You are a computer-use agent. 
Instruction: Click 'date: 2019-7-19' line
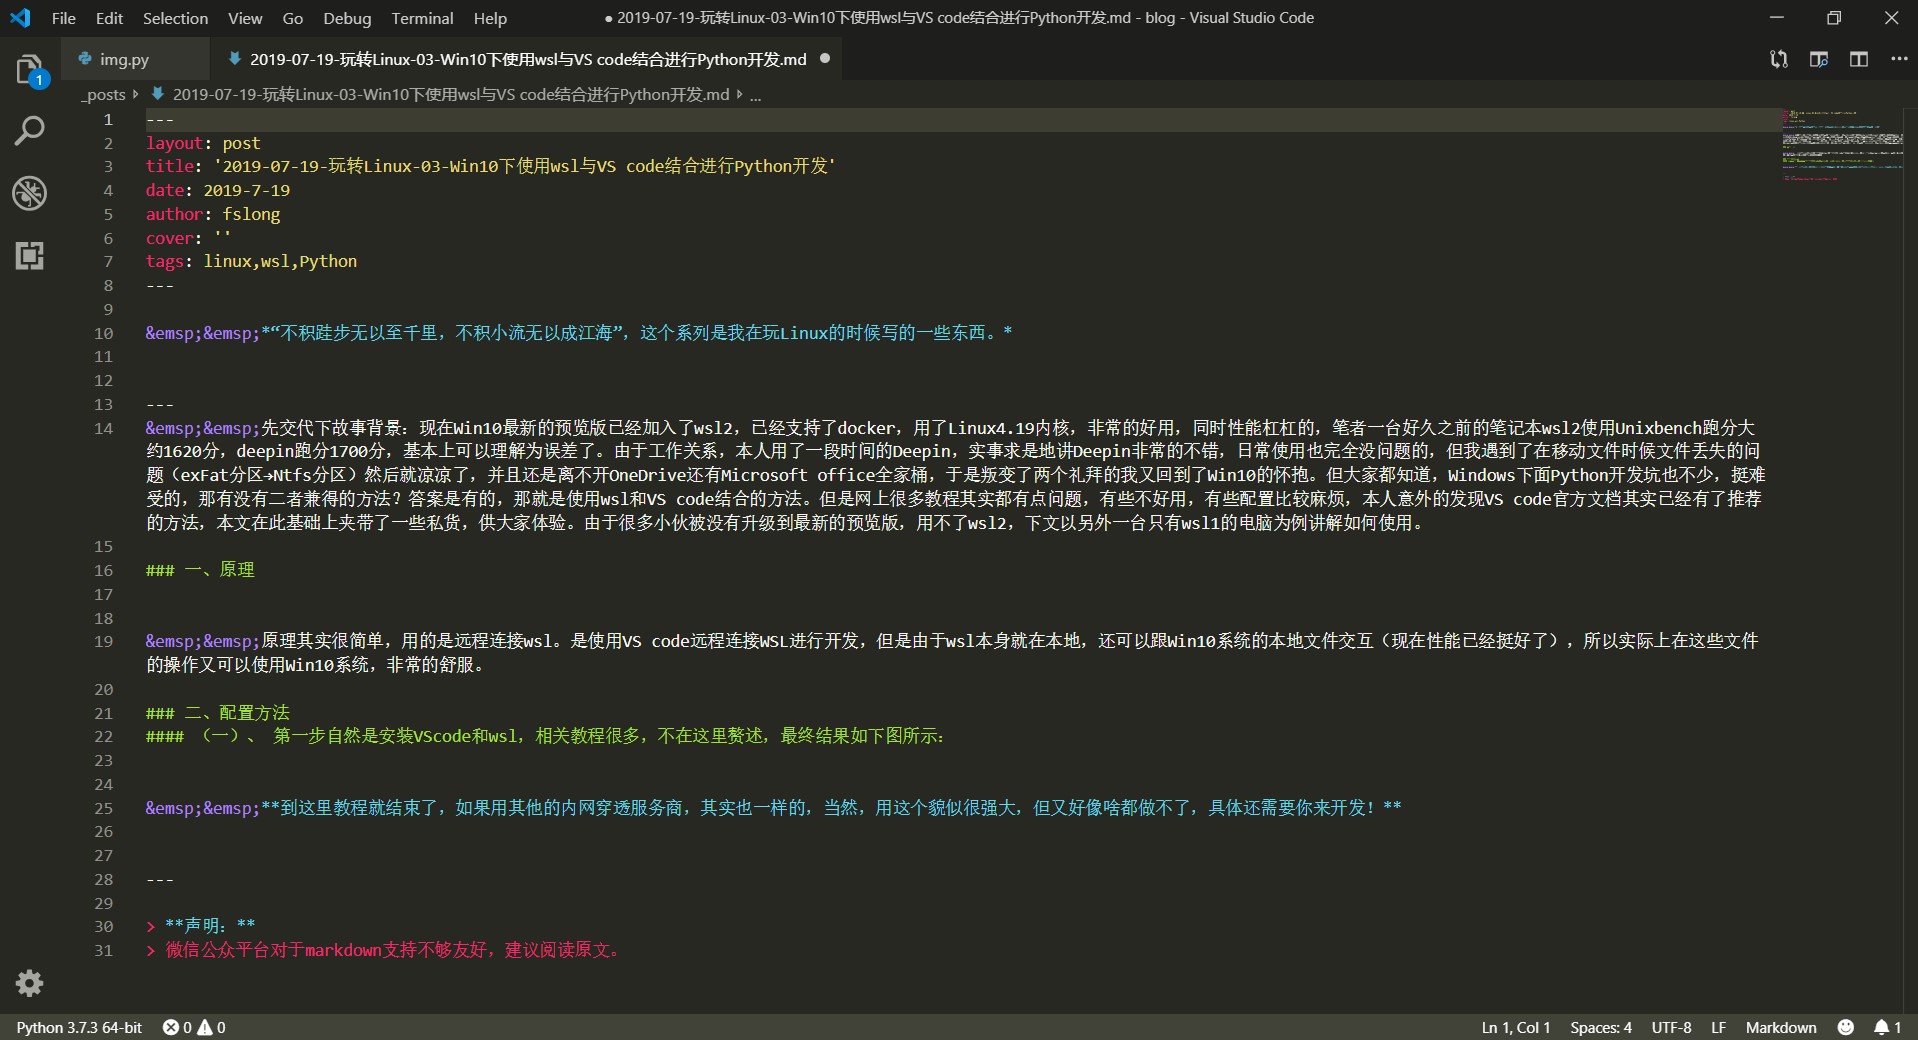(x=218, y=190)
